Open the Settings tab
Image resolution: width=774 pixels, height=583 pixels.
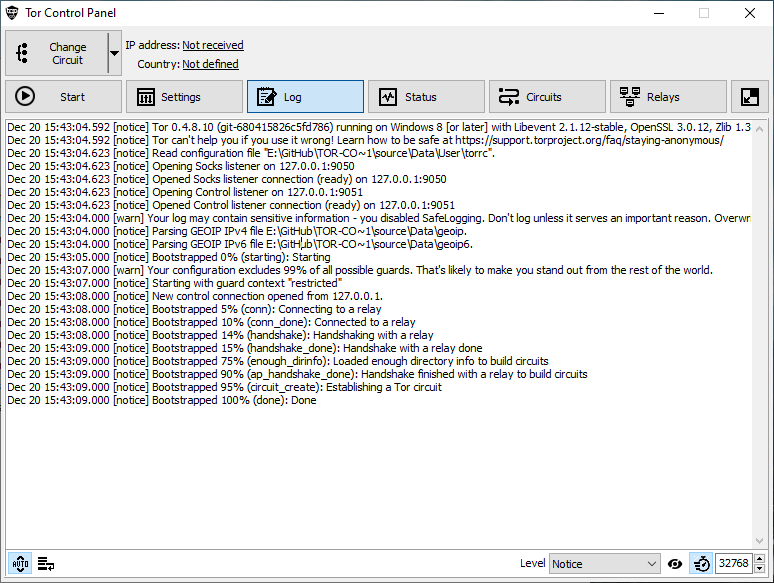184,97
